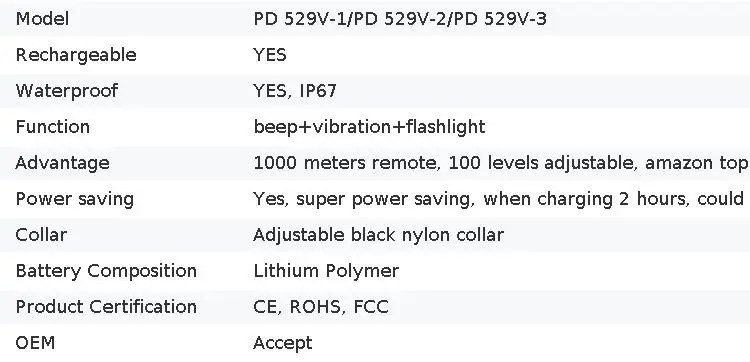The width and height of the screenshot is (750, 362).
Task: Select the Accept value for OEM
Action: [x=283, y=342]
